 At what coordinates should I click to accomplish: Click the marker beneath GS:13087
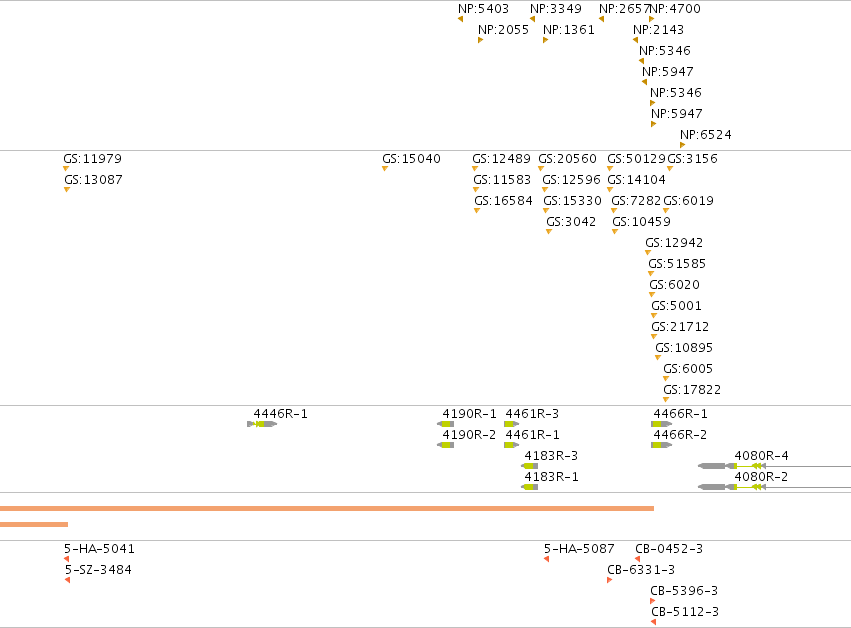pyautogui.click(x=67, y=189)
